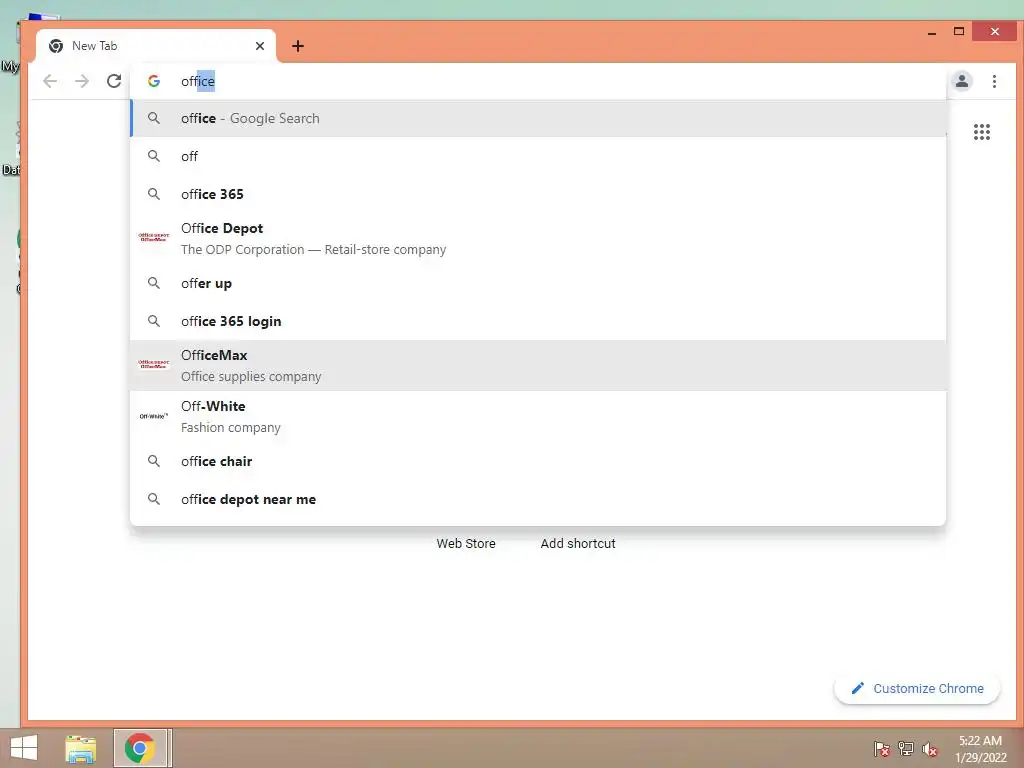
Task: Open the taskbar clock showing 5:22 AM
Action: [980, 749]
